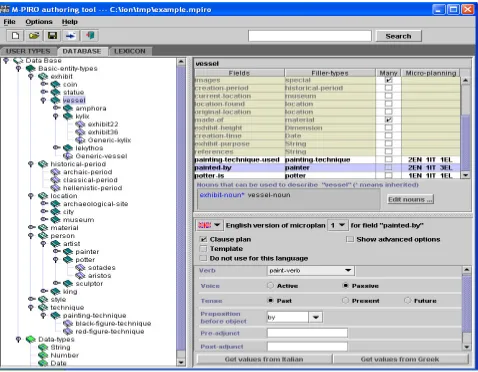Image resolution: width=478 pixels, height=372 pixels.
Task: Switch to the USER TYPES tab
Action: 28,51
